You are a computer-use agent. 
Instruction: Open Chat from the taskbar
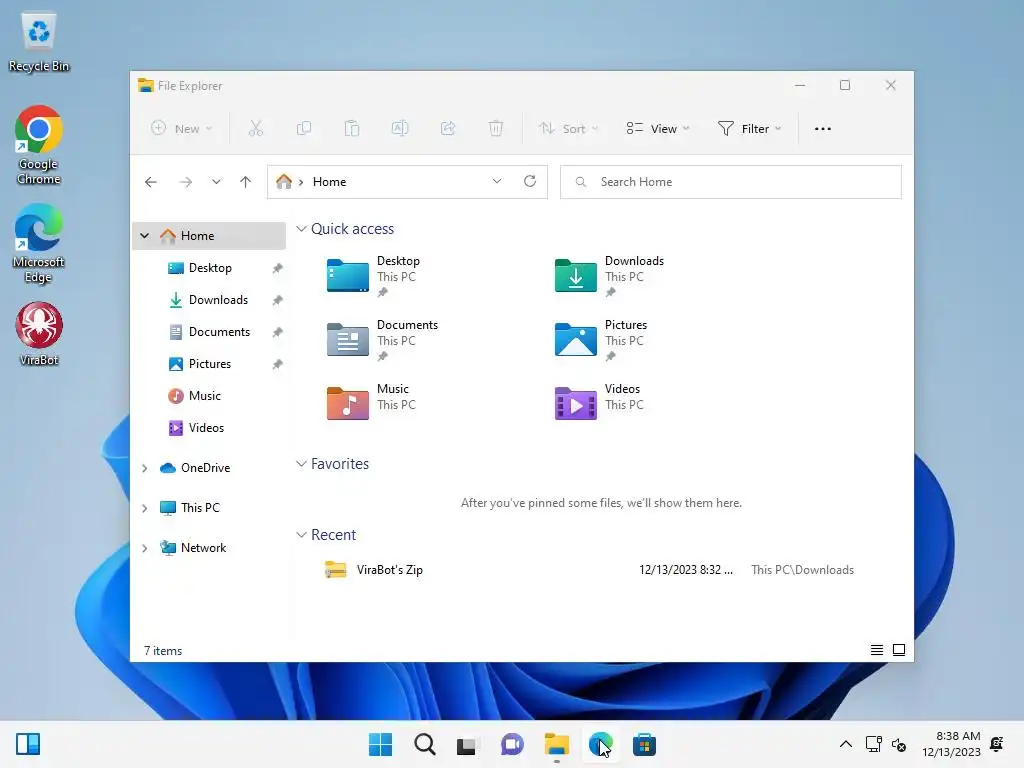(512, 744)
